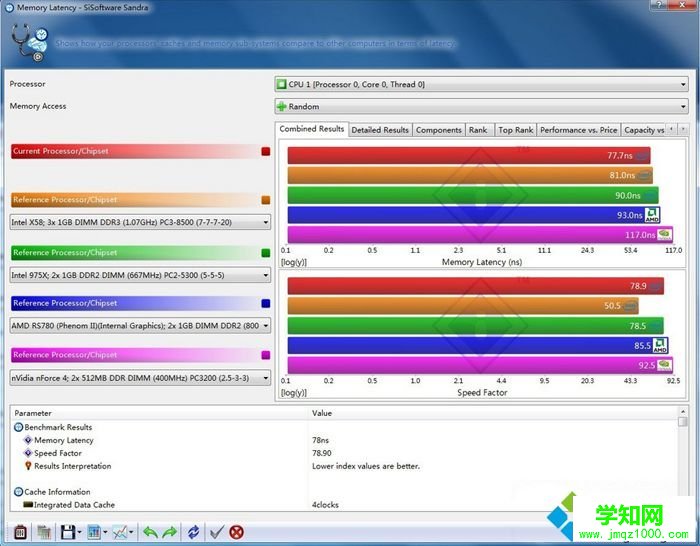Click the green 90.0ns latency bar

(473, 195)
